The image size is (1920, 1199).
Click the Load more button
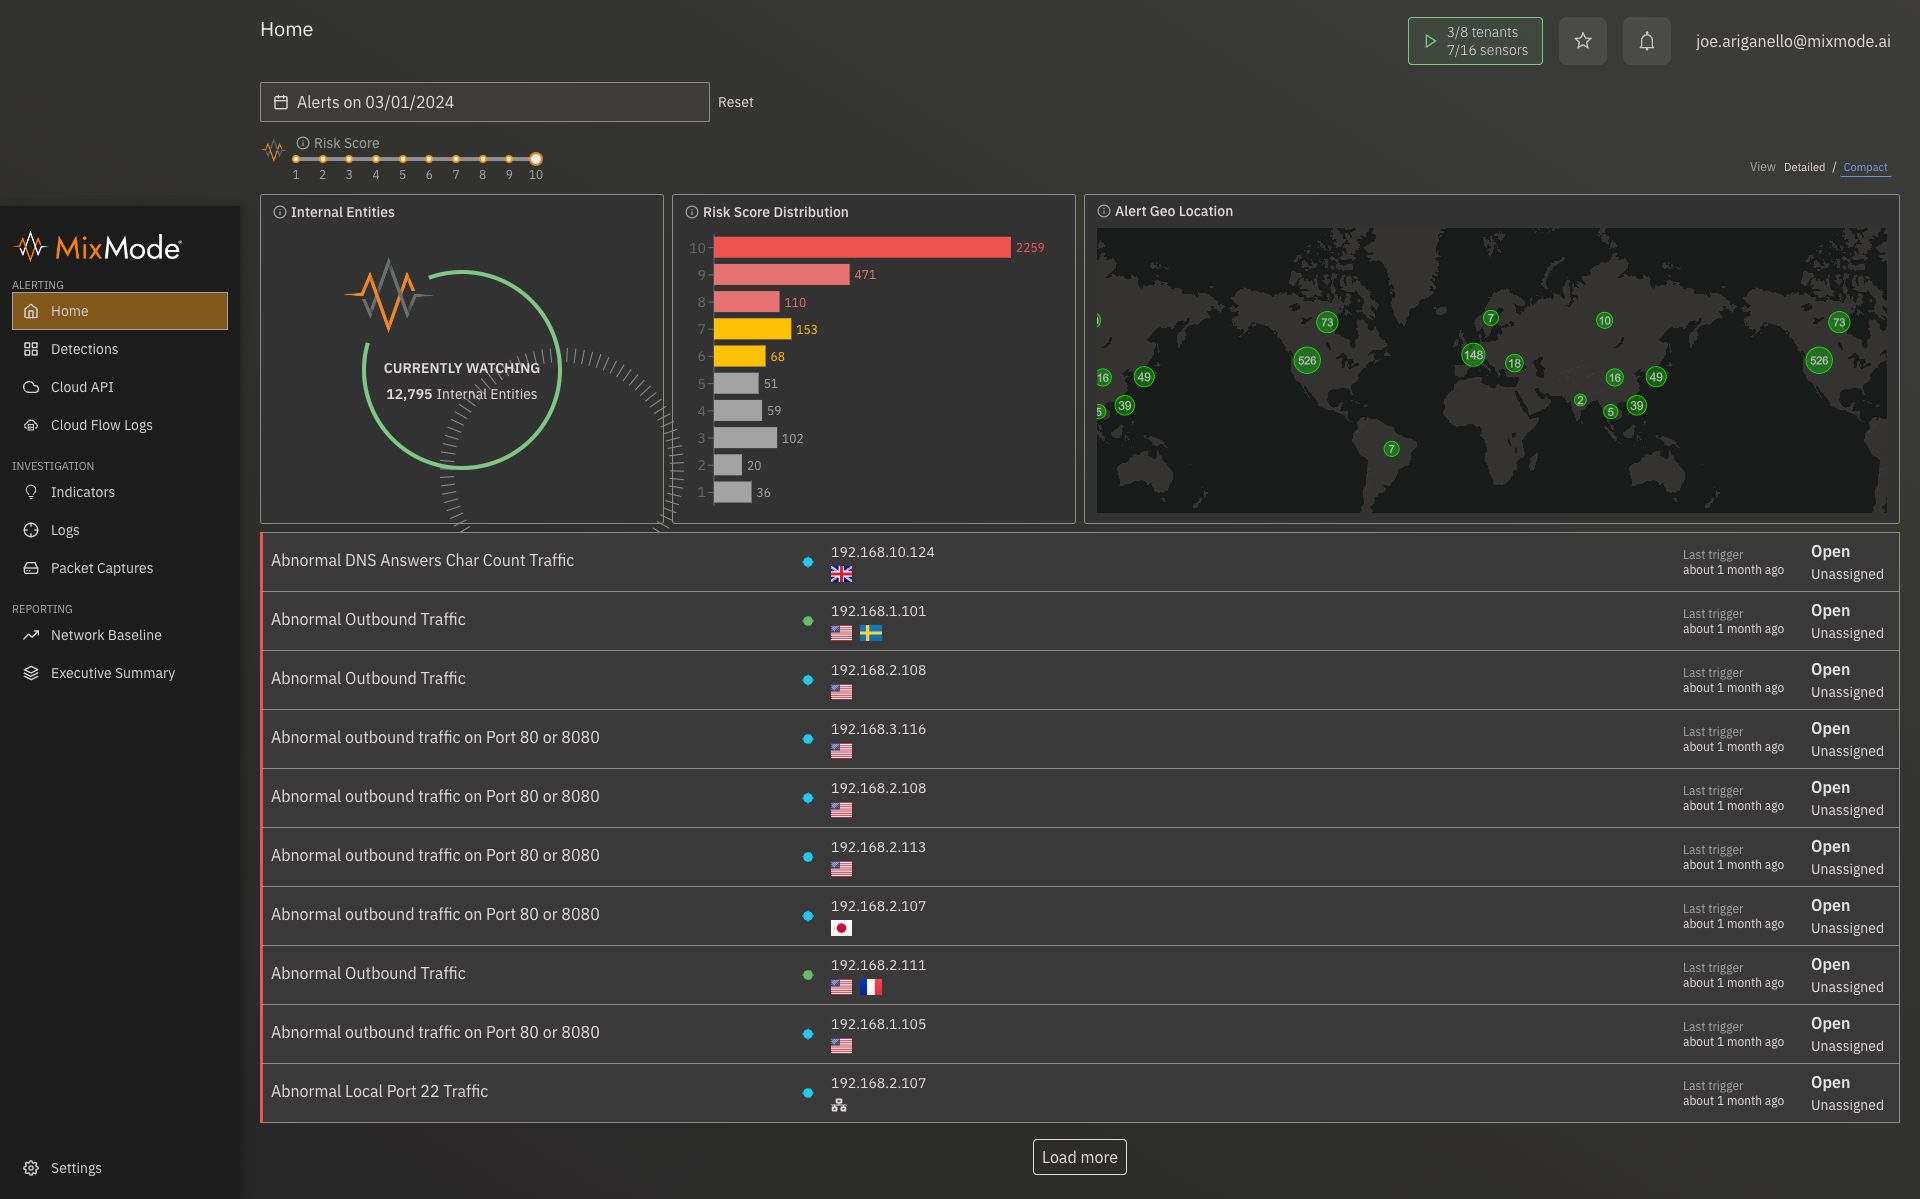pyautogui.click(x=1079, y=1157)
